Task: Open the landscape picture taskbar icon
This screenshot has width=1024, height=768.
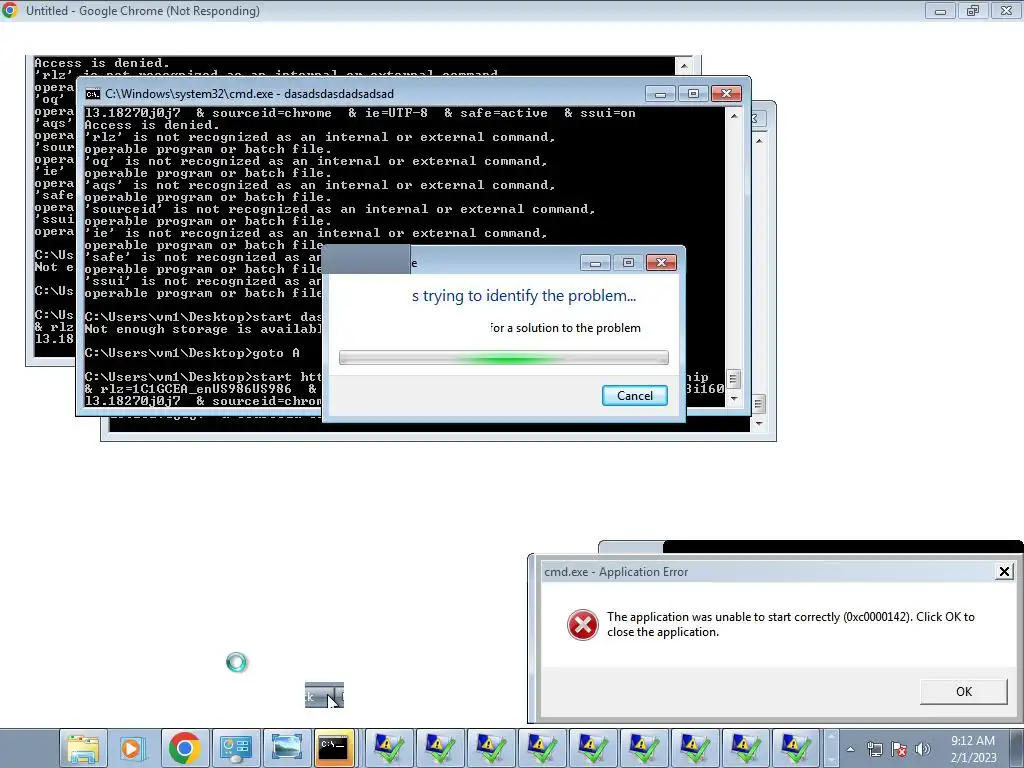Action: (286, 748)
